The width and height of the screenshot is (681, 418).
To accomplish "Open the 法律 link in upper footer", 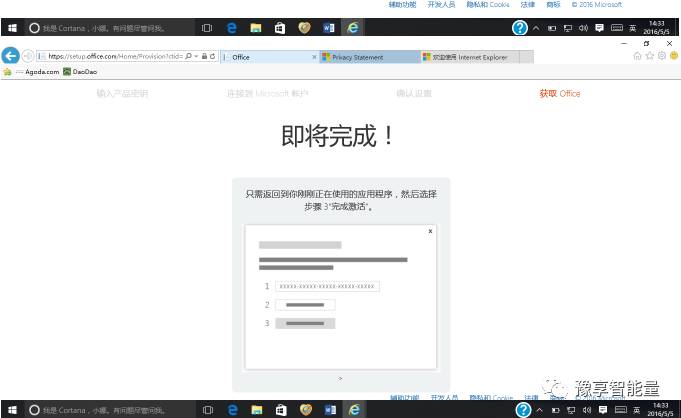I will coord(528,5).
